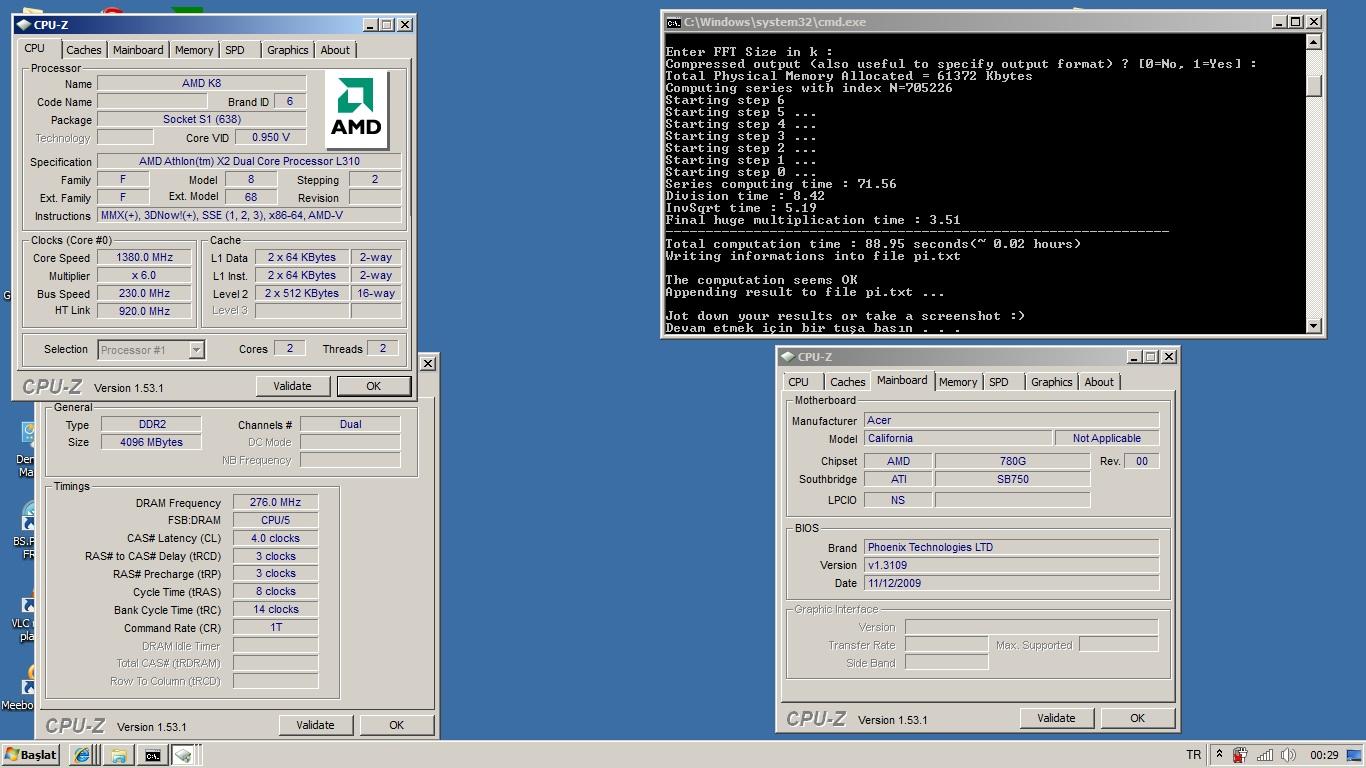The image size is (1366, 768).
Task: Select the 1380.0 MHz core speed value
Action: [144, 257]
